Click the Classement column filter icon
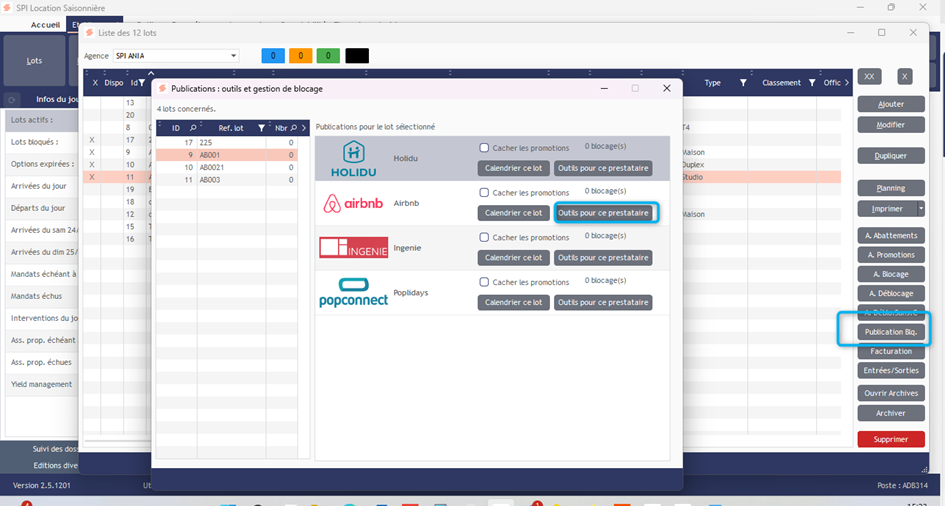 click(812, 83)
